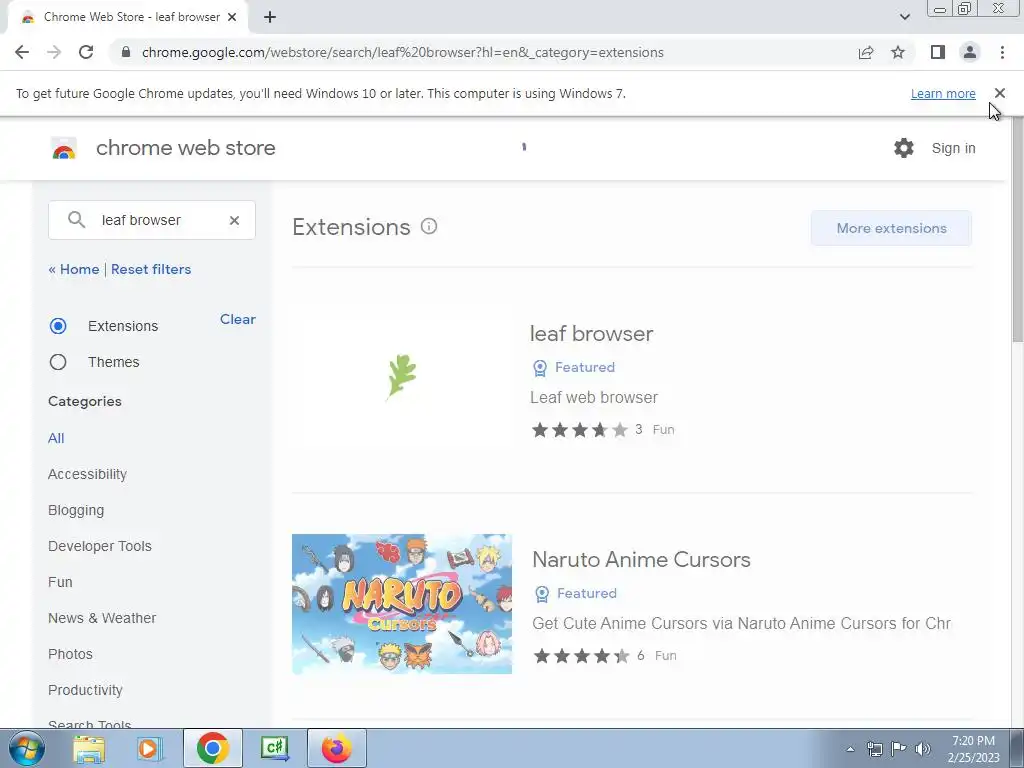Screen dimensions: 1024x768
Task: Filter by Photos category
Action: tap(71, 654)
